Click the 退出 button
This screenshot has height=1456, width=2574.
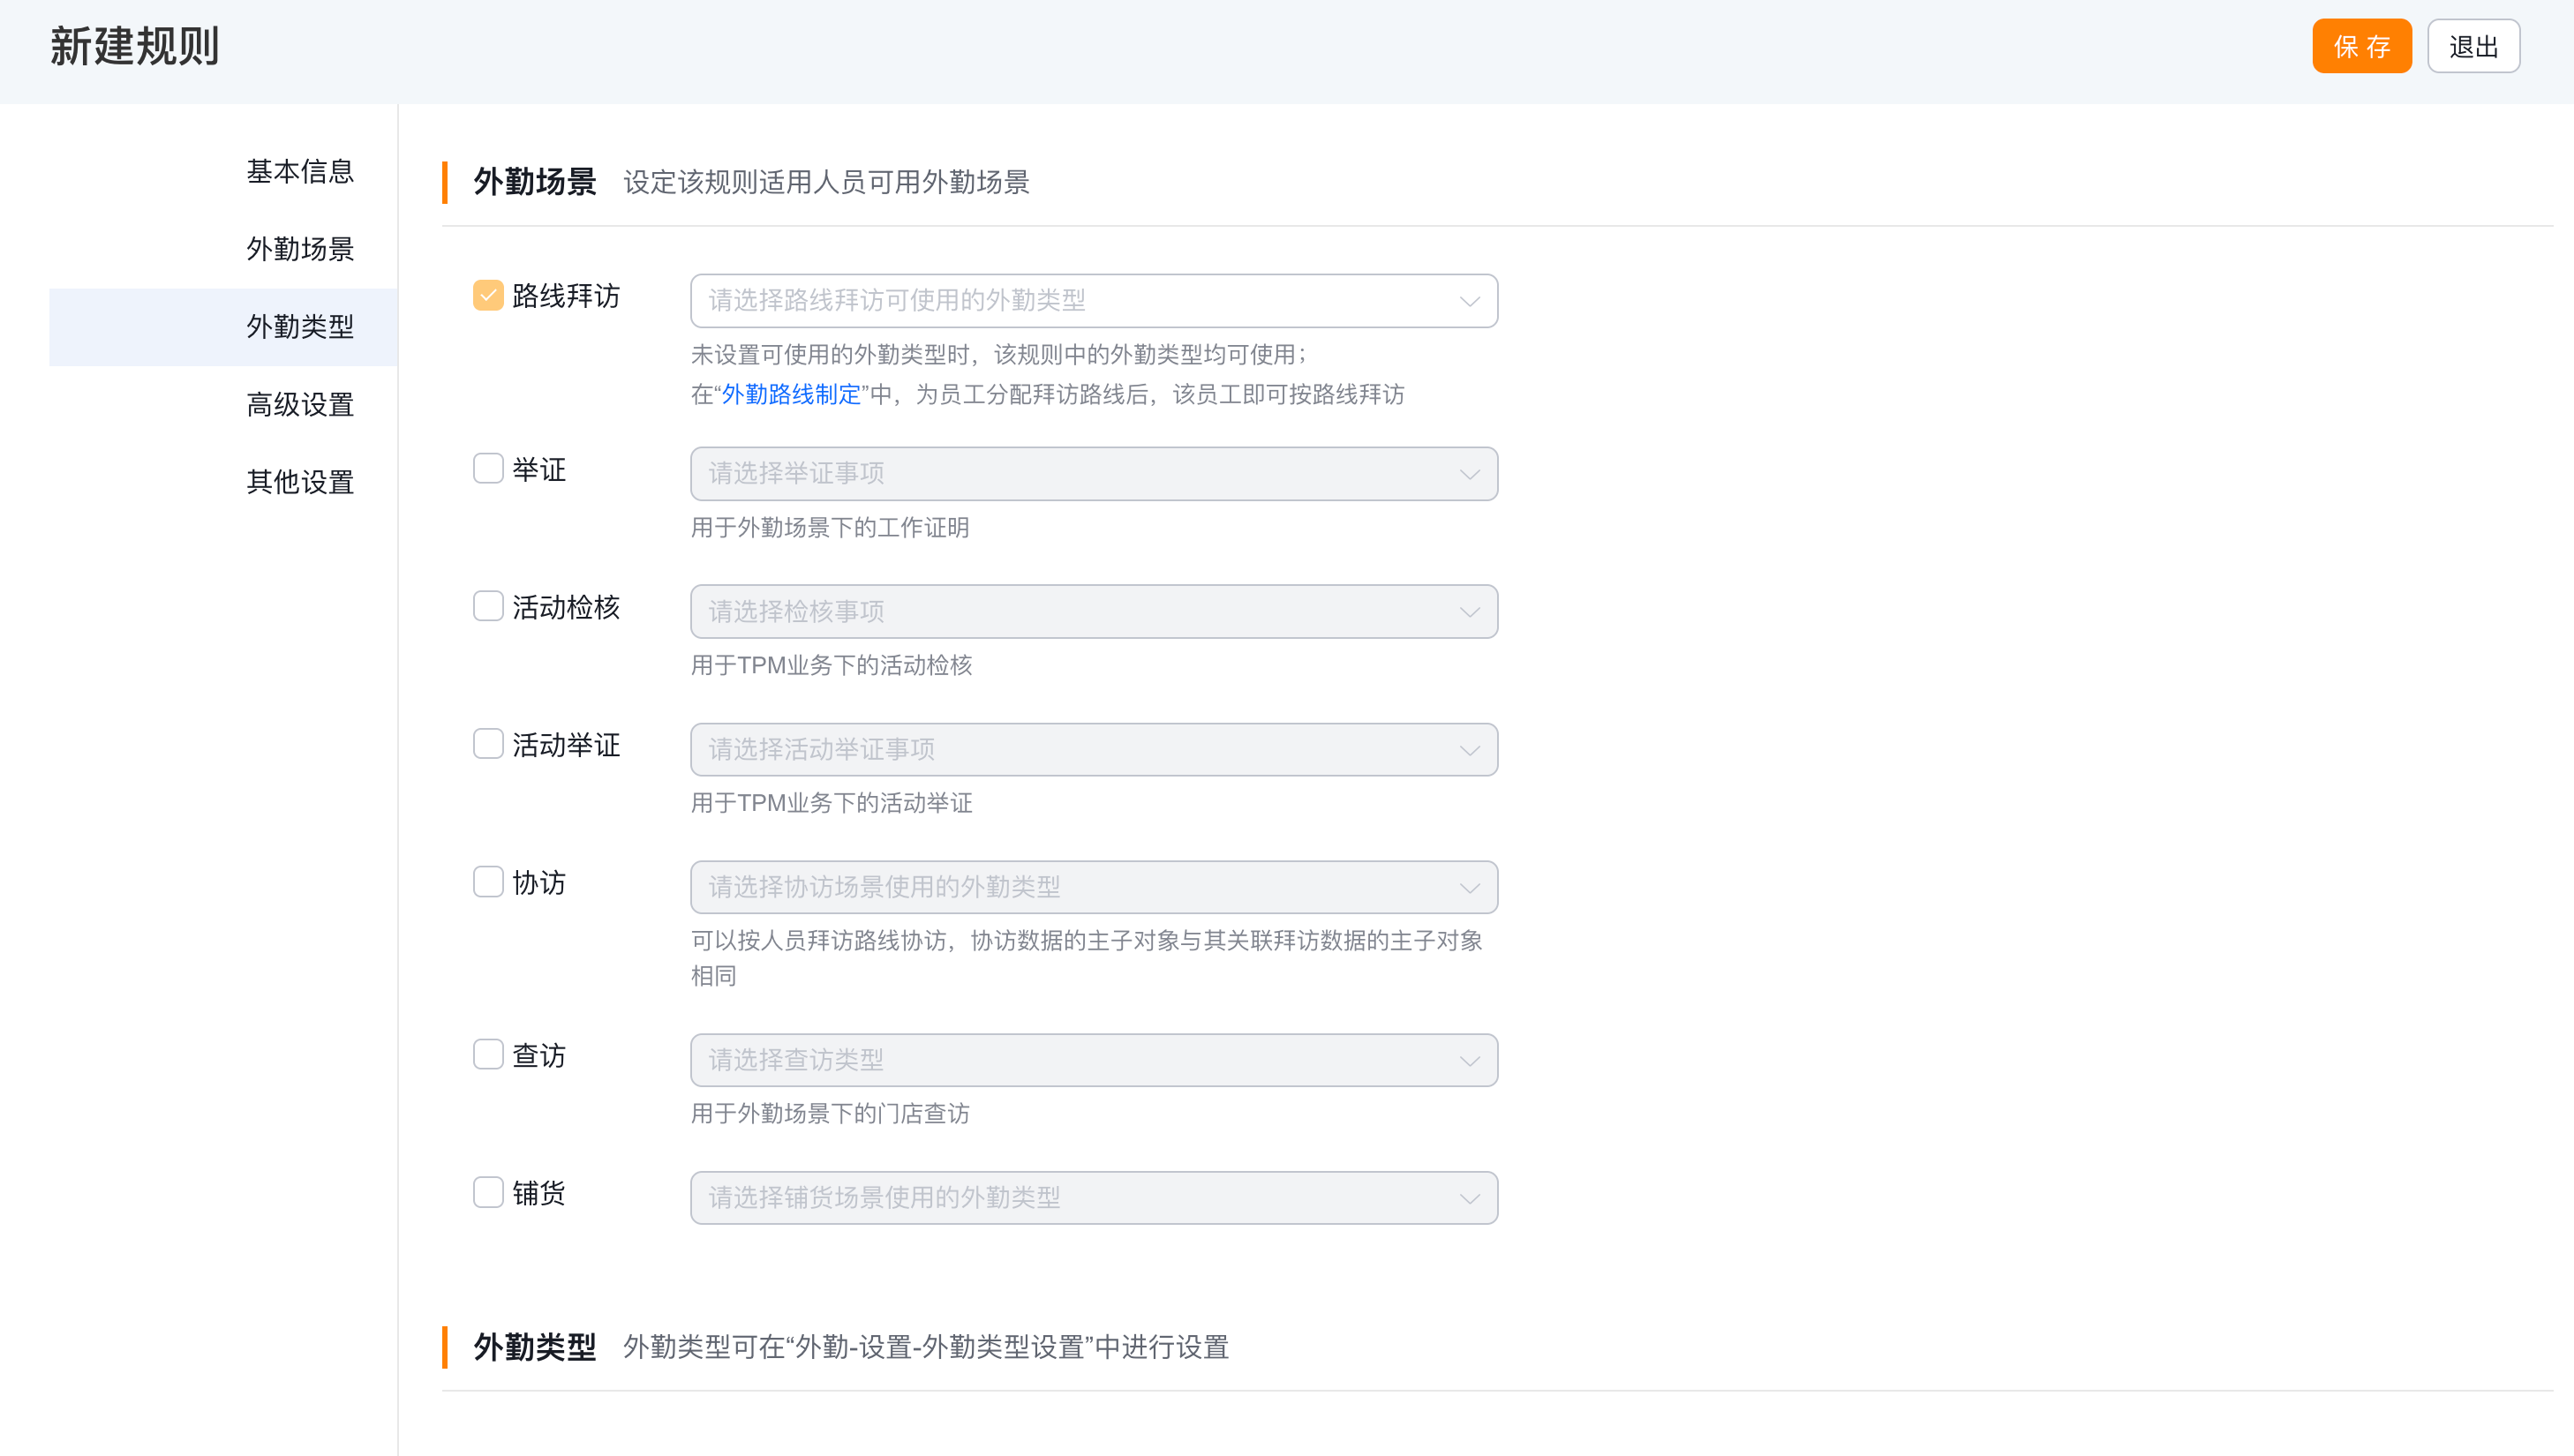click(2473, 46)
